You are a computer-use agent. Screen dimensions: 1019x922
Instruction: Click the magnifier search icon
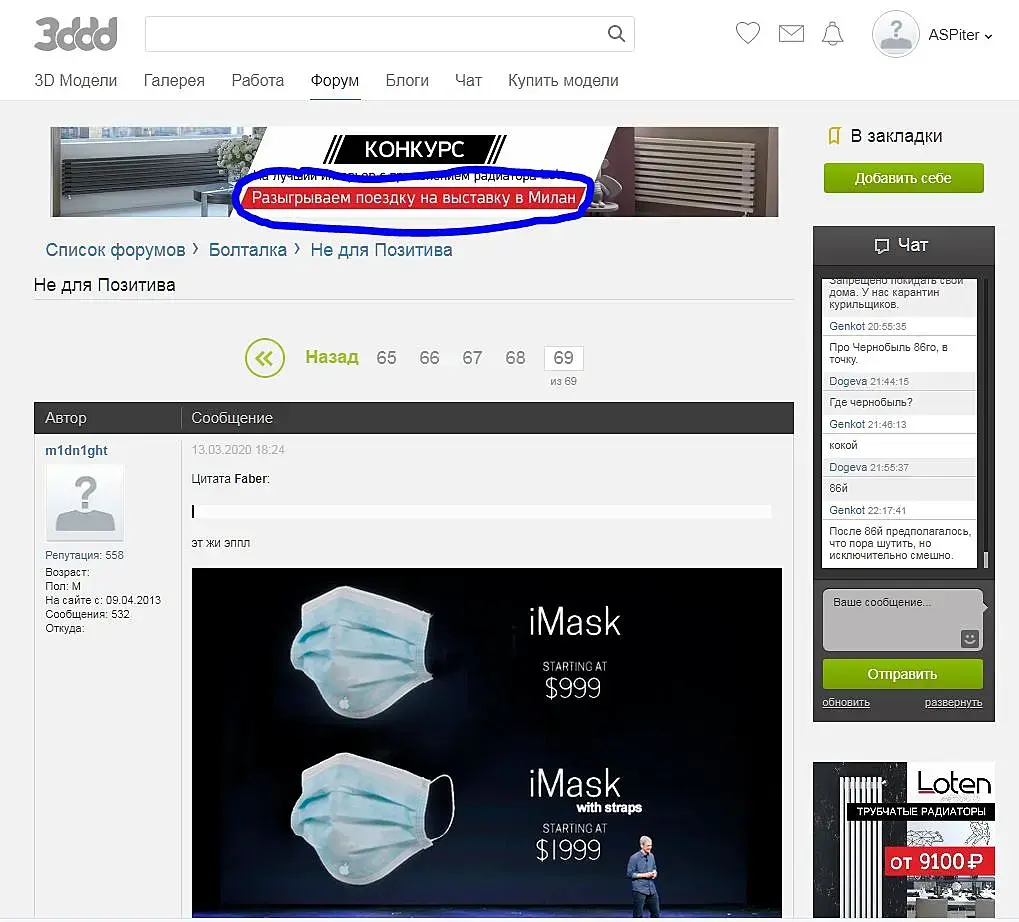click(x=616, y=33)
